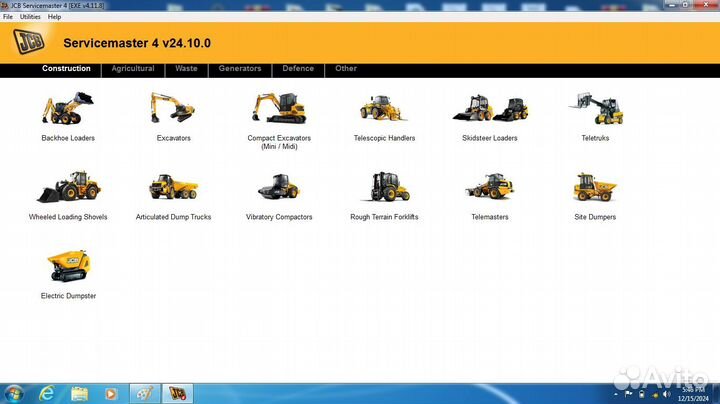The image size is (720, 404).
Task: Select JCB Servicemaster taskbar button
Action: pos(178,394)
